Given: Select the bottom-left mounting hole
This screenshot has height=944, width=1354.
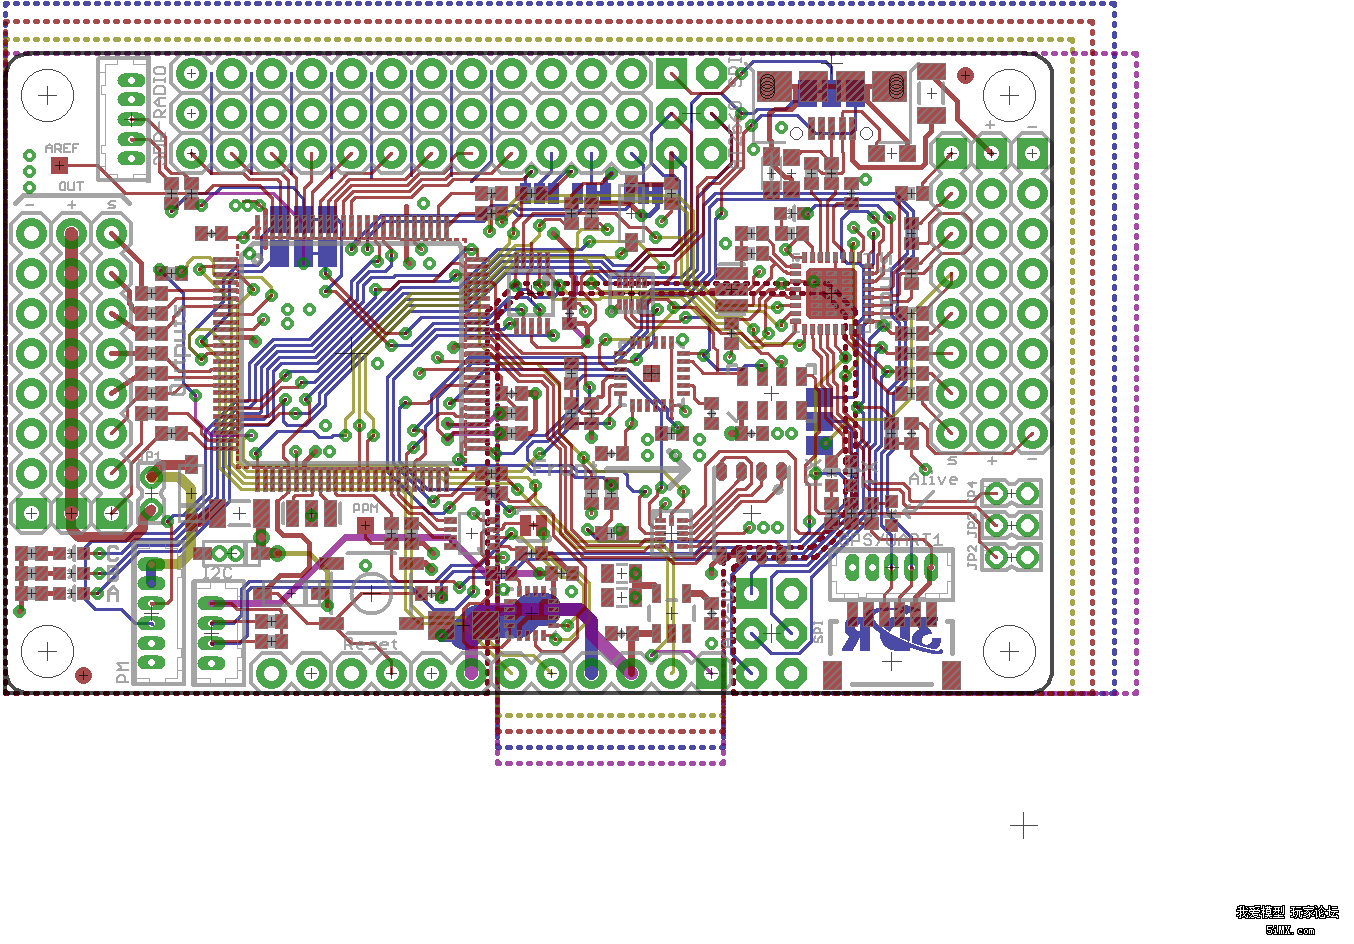Looking at the screenshot, I should coord(47,651).
